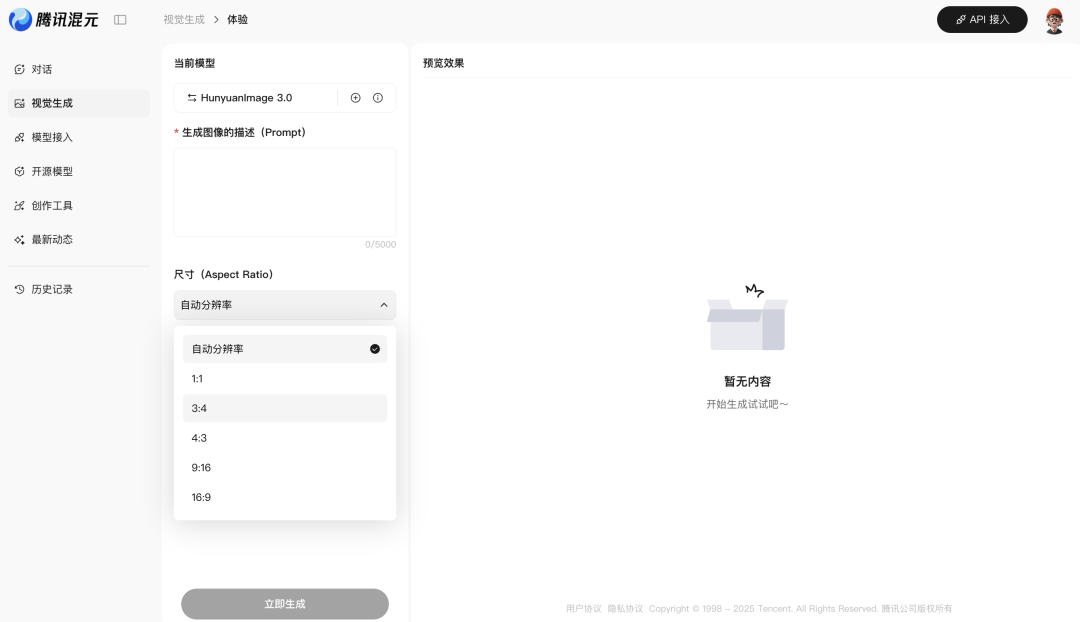Open 历史记录 history in the sidebar

(52, 289)
